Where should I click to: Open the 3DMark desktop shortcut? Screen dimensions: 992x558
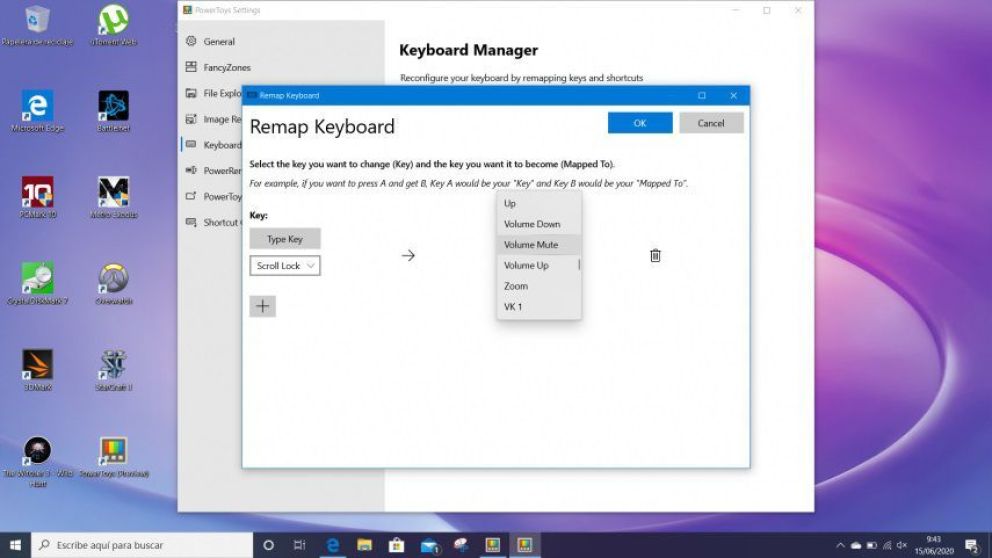37,370
